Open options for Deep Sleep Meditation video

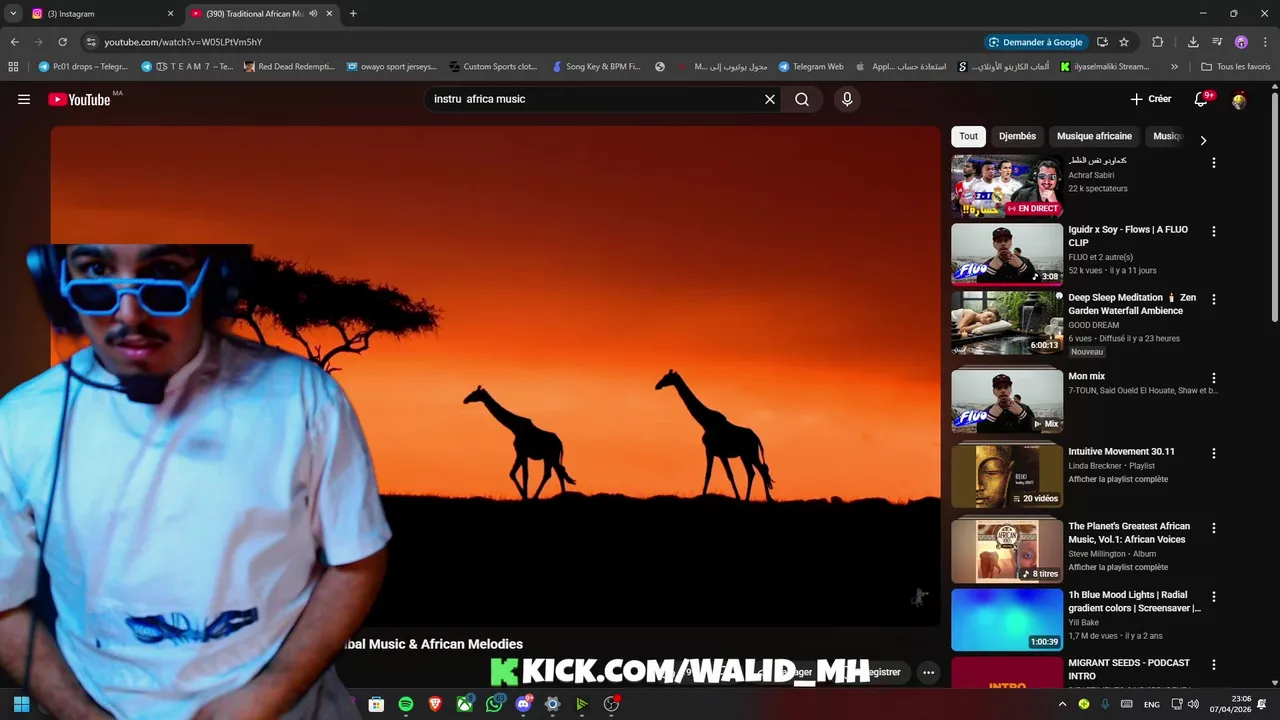pos(1214,299)
